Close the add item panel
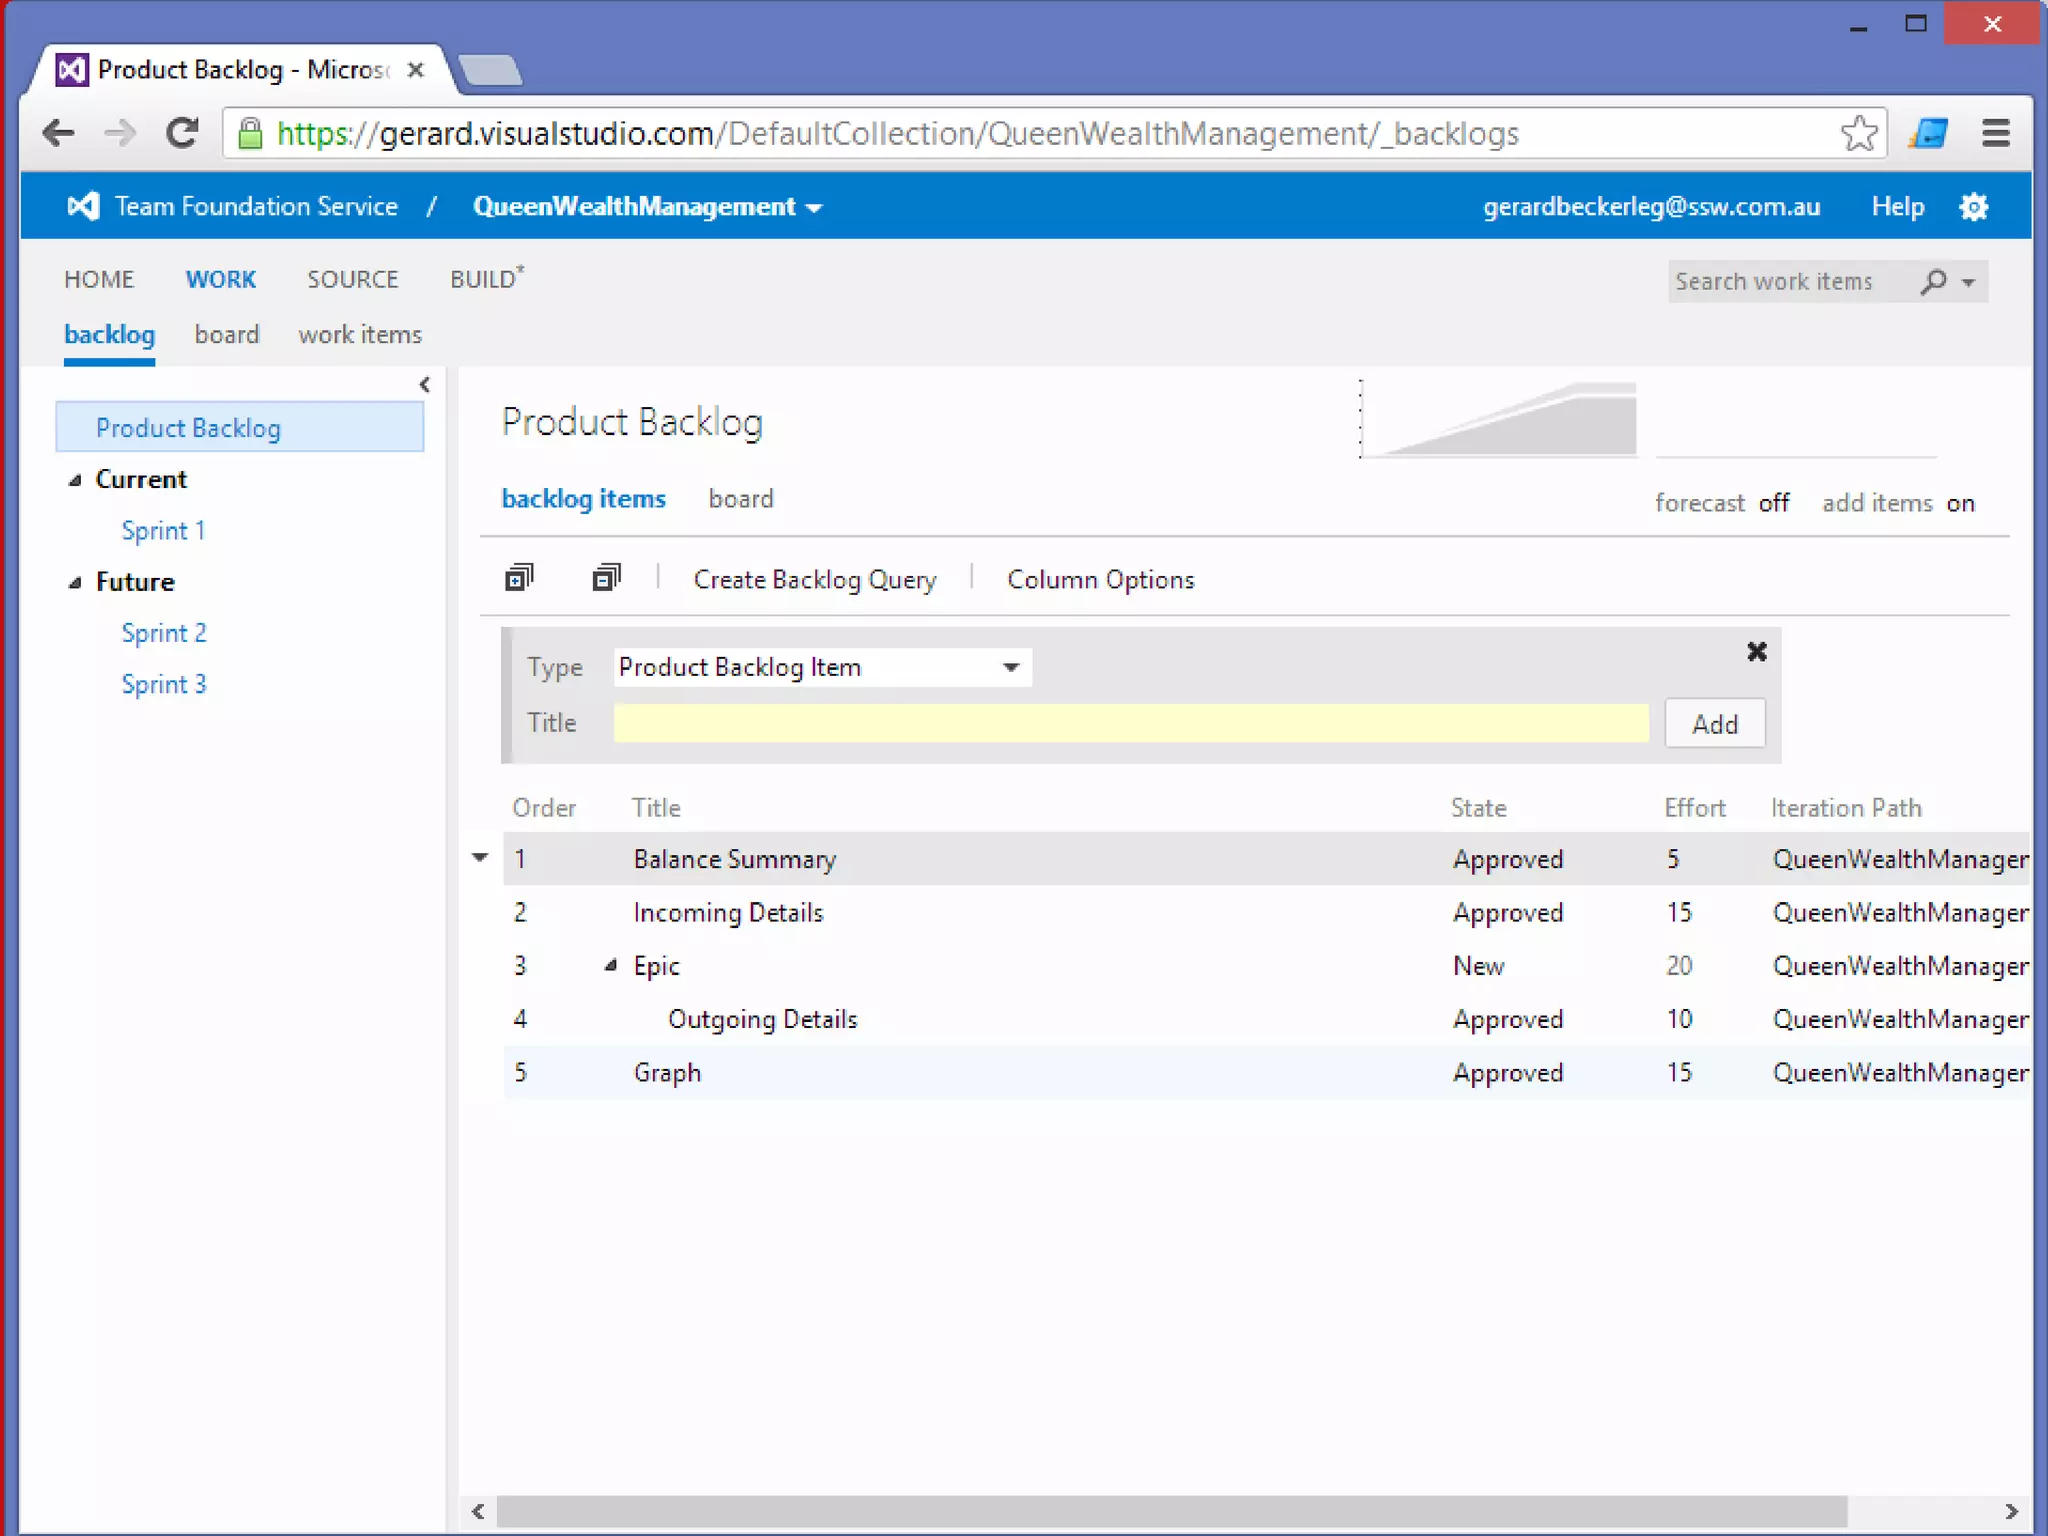 1756,652
